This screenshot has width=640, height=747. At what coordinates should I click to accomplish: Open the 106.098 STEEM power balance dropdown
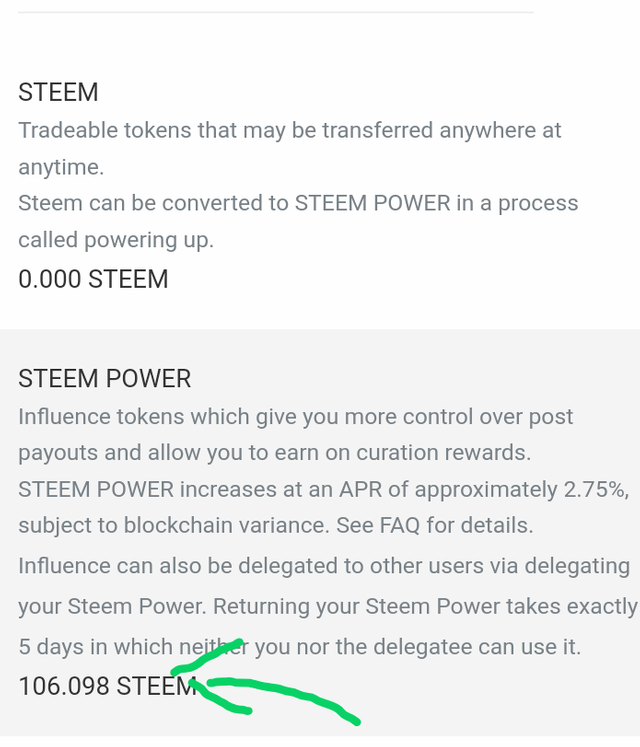pyautogui.click(x=107, y=686)
